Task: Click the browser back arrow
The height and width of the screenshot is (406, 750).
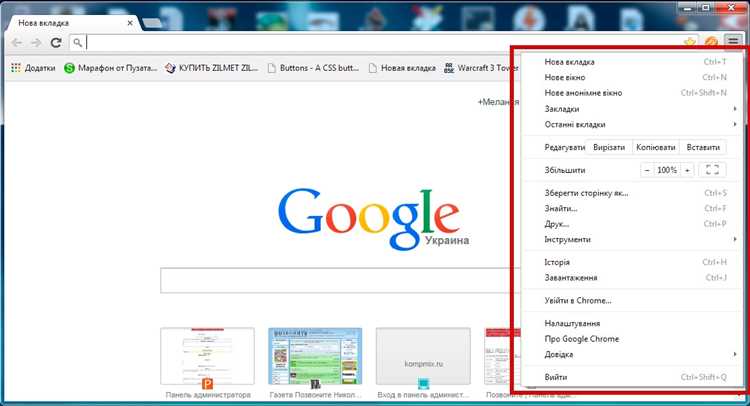Action: tap(16, 43)
